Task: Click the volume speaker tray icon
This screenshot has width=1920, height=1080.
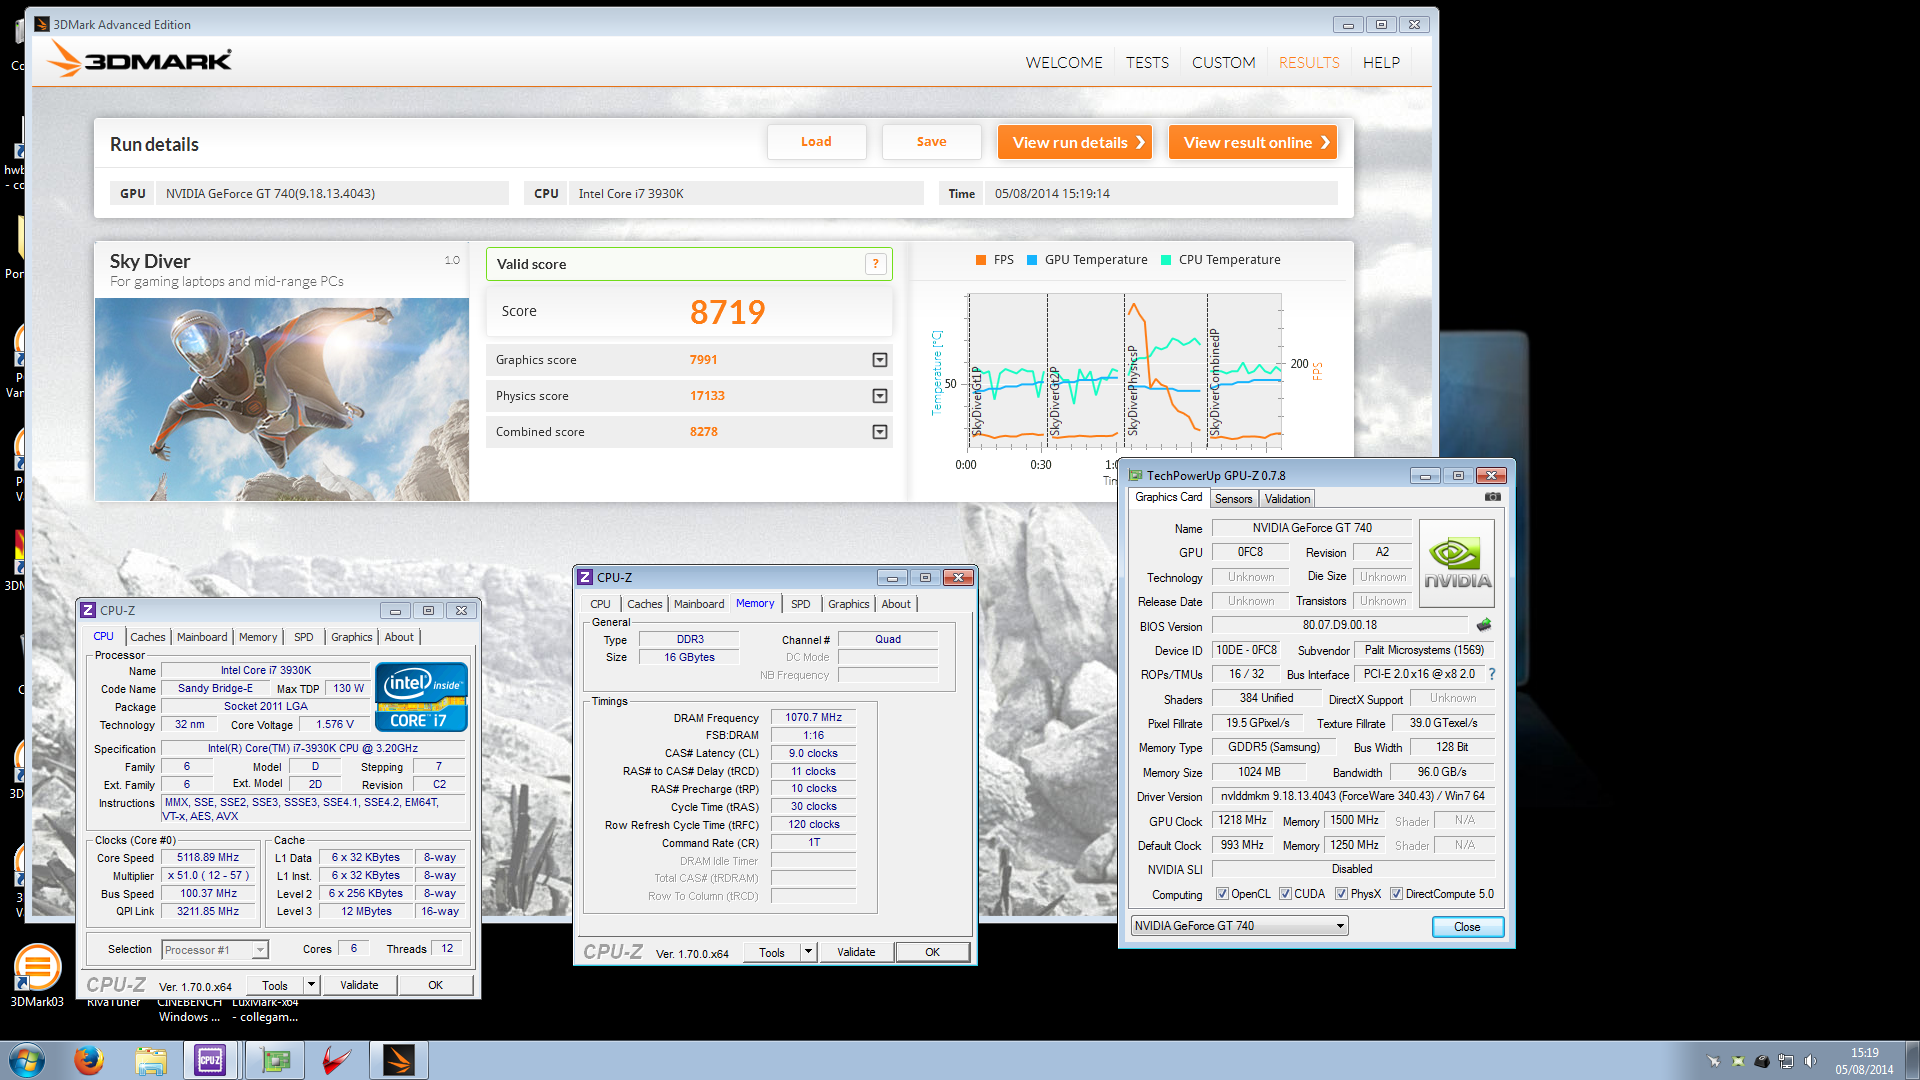Action: 1810,1061
